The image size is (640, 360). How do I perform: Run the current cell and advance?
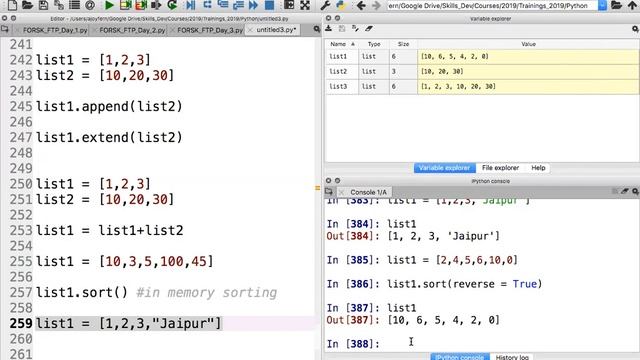pos(141,5)
